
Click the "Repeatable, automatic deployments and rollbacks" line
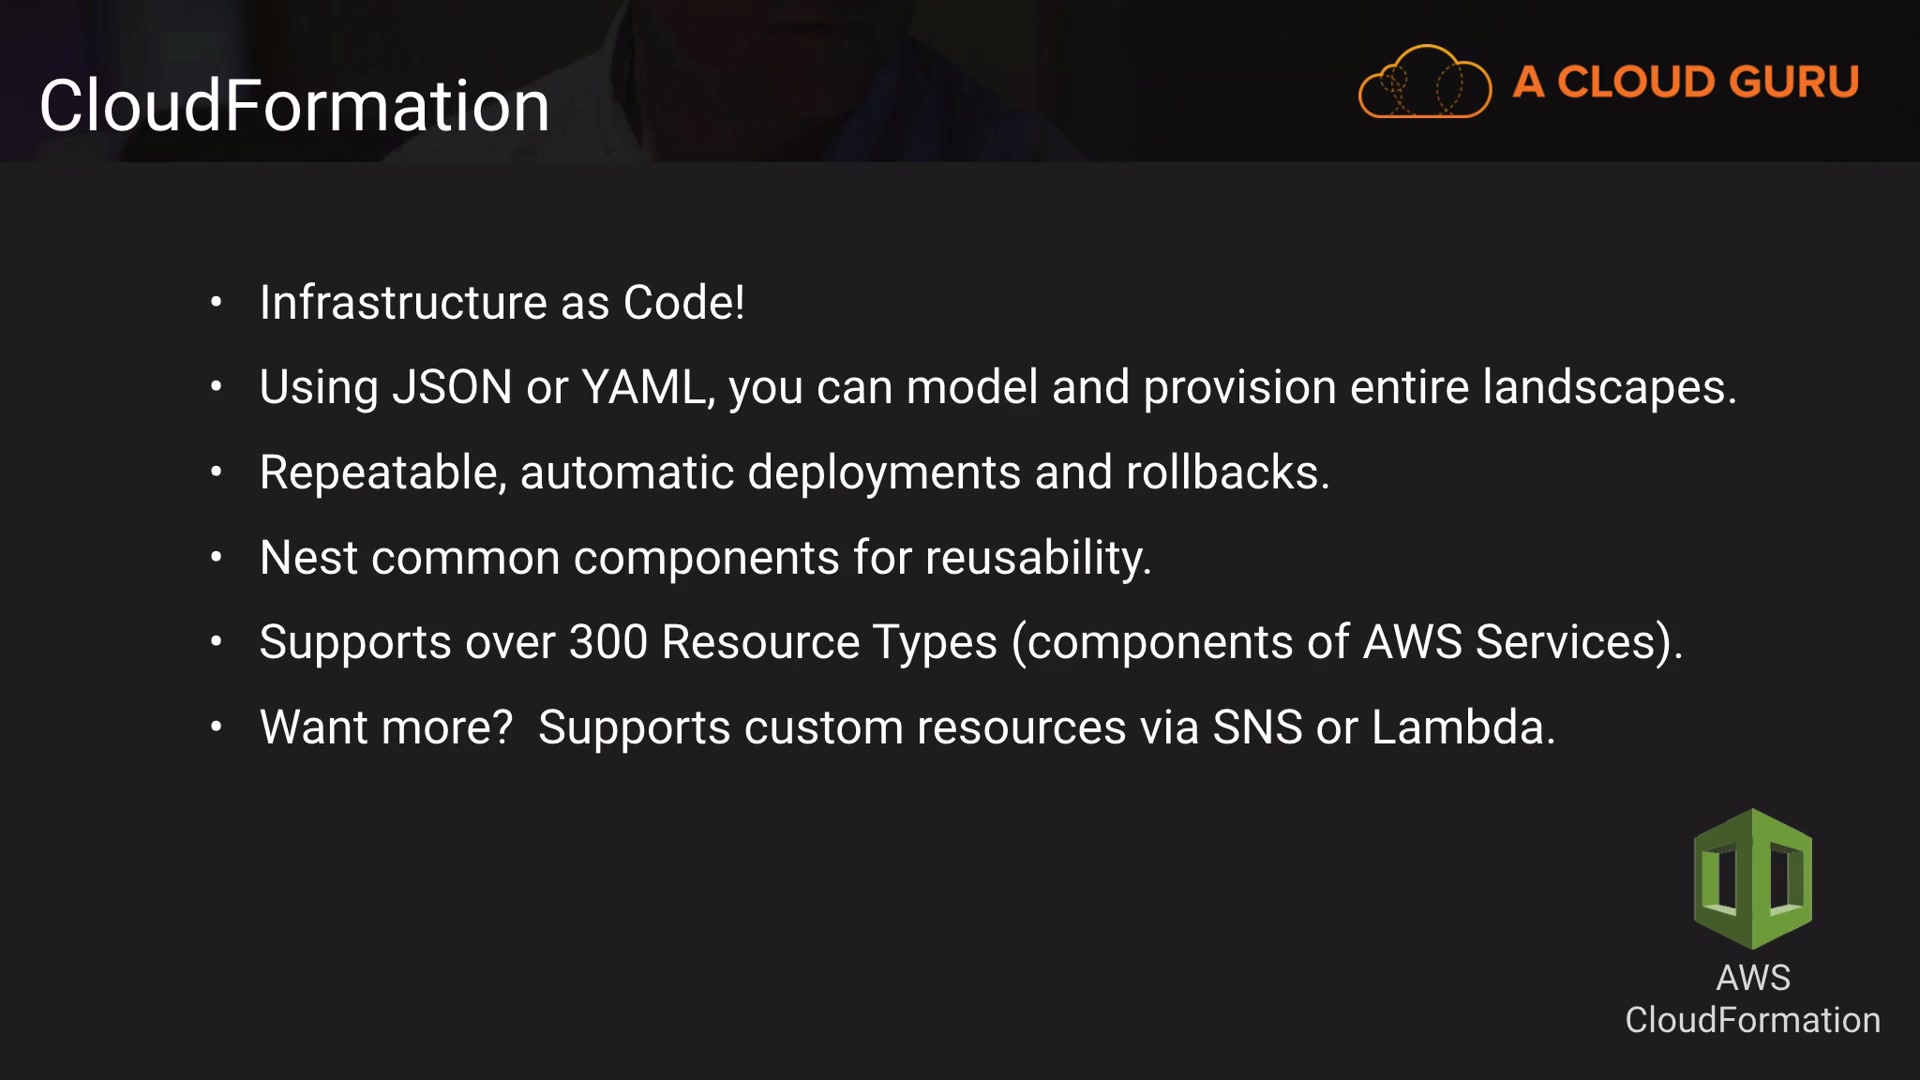[x=794, y=472]
